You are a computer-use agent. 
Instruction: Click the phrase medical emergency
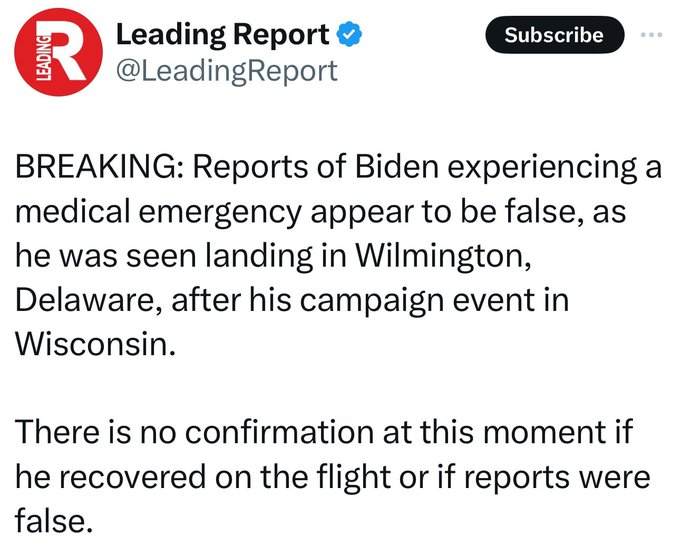click(159, 213)
